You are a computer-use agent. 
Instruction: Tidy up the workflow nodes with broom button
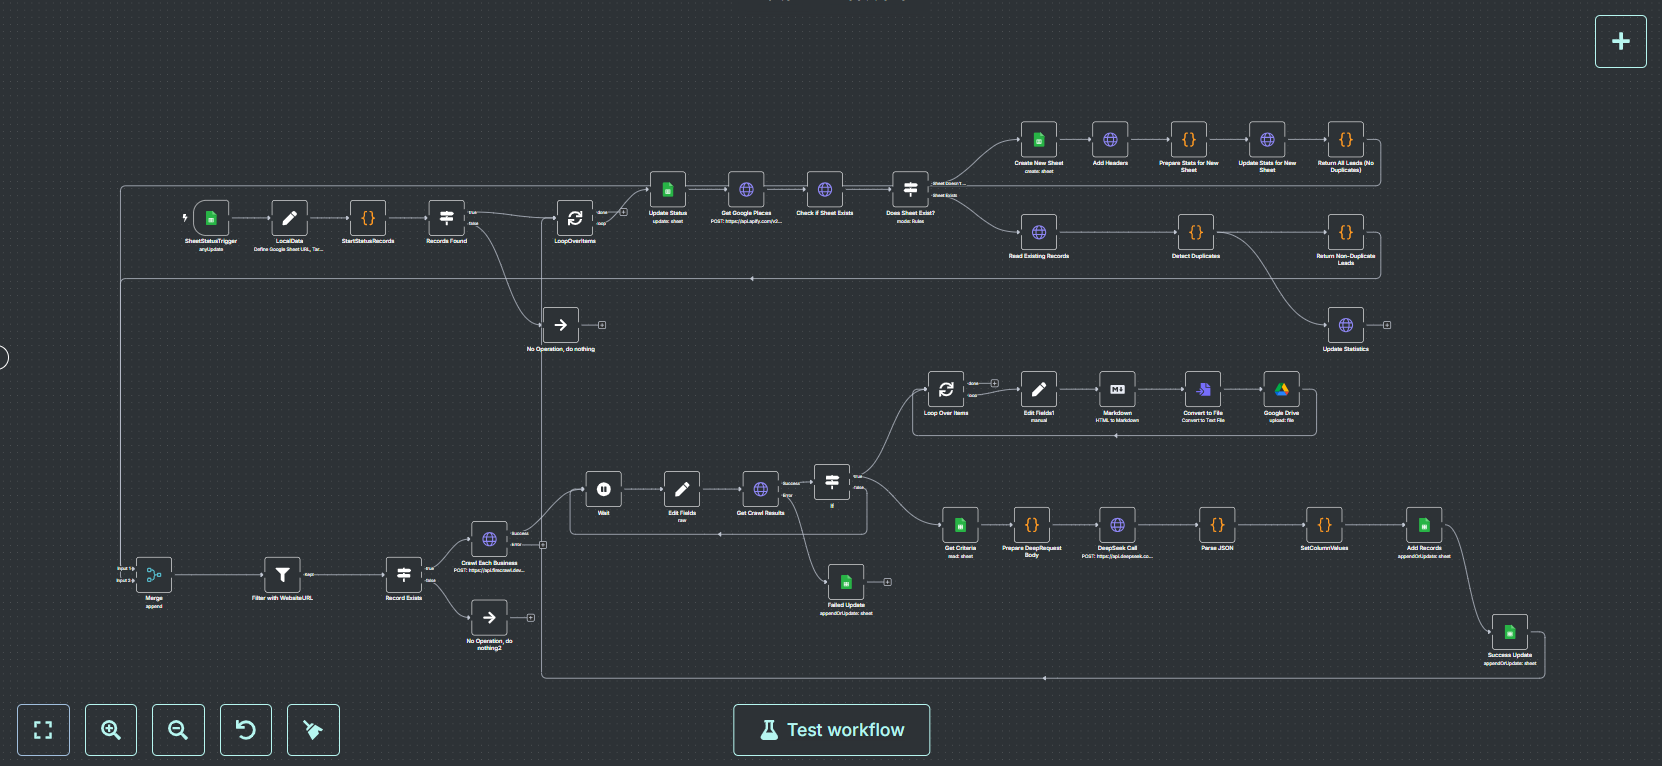pyautogui.click(x=313, y=730)
